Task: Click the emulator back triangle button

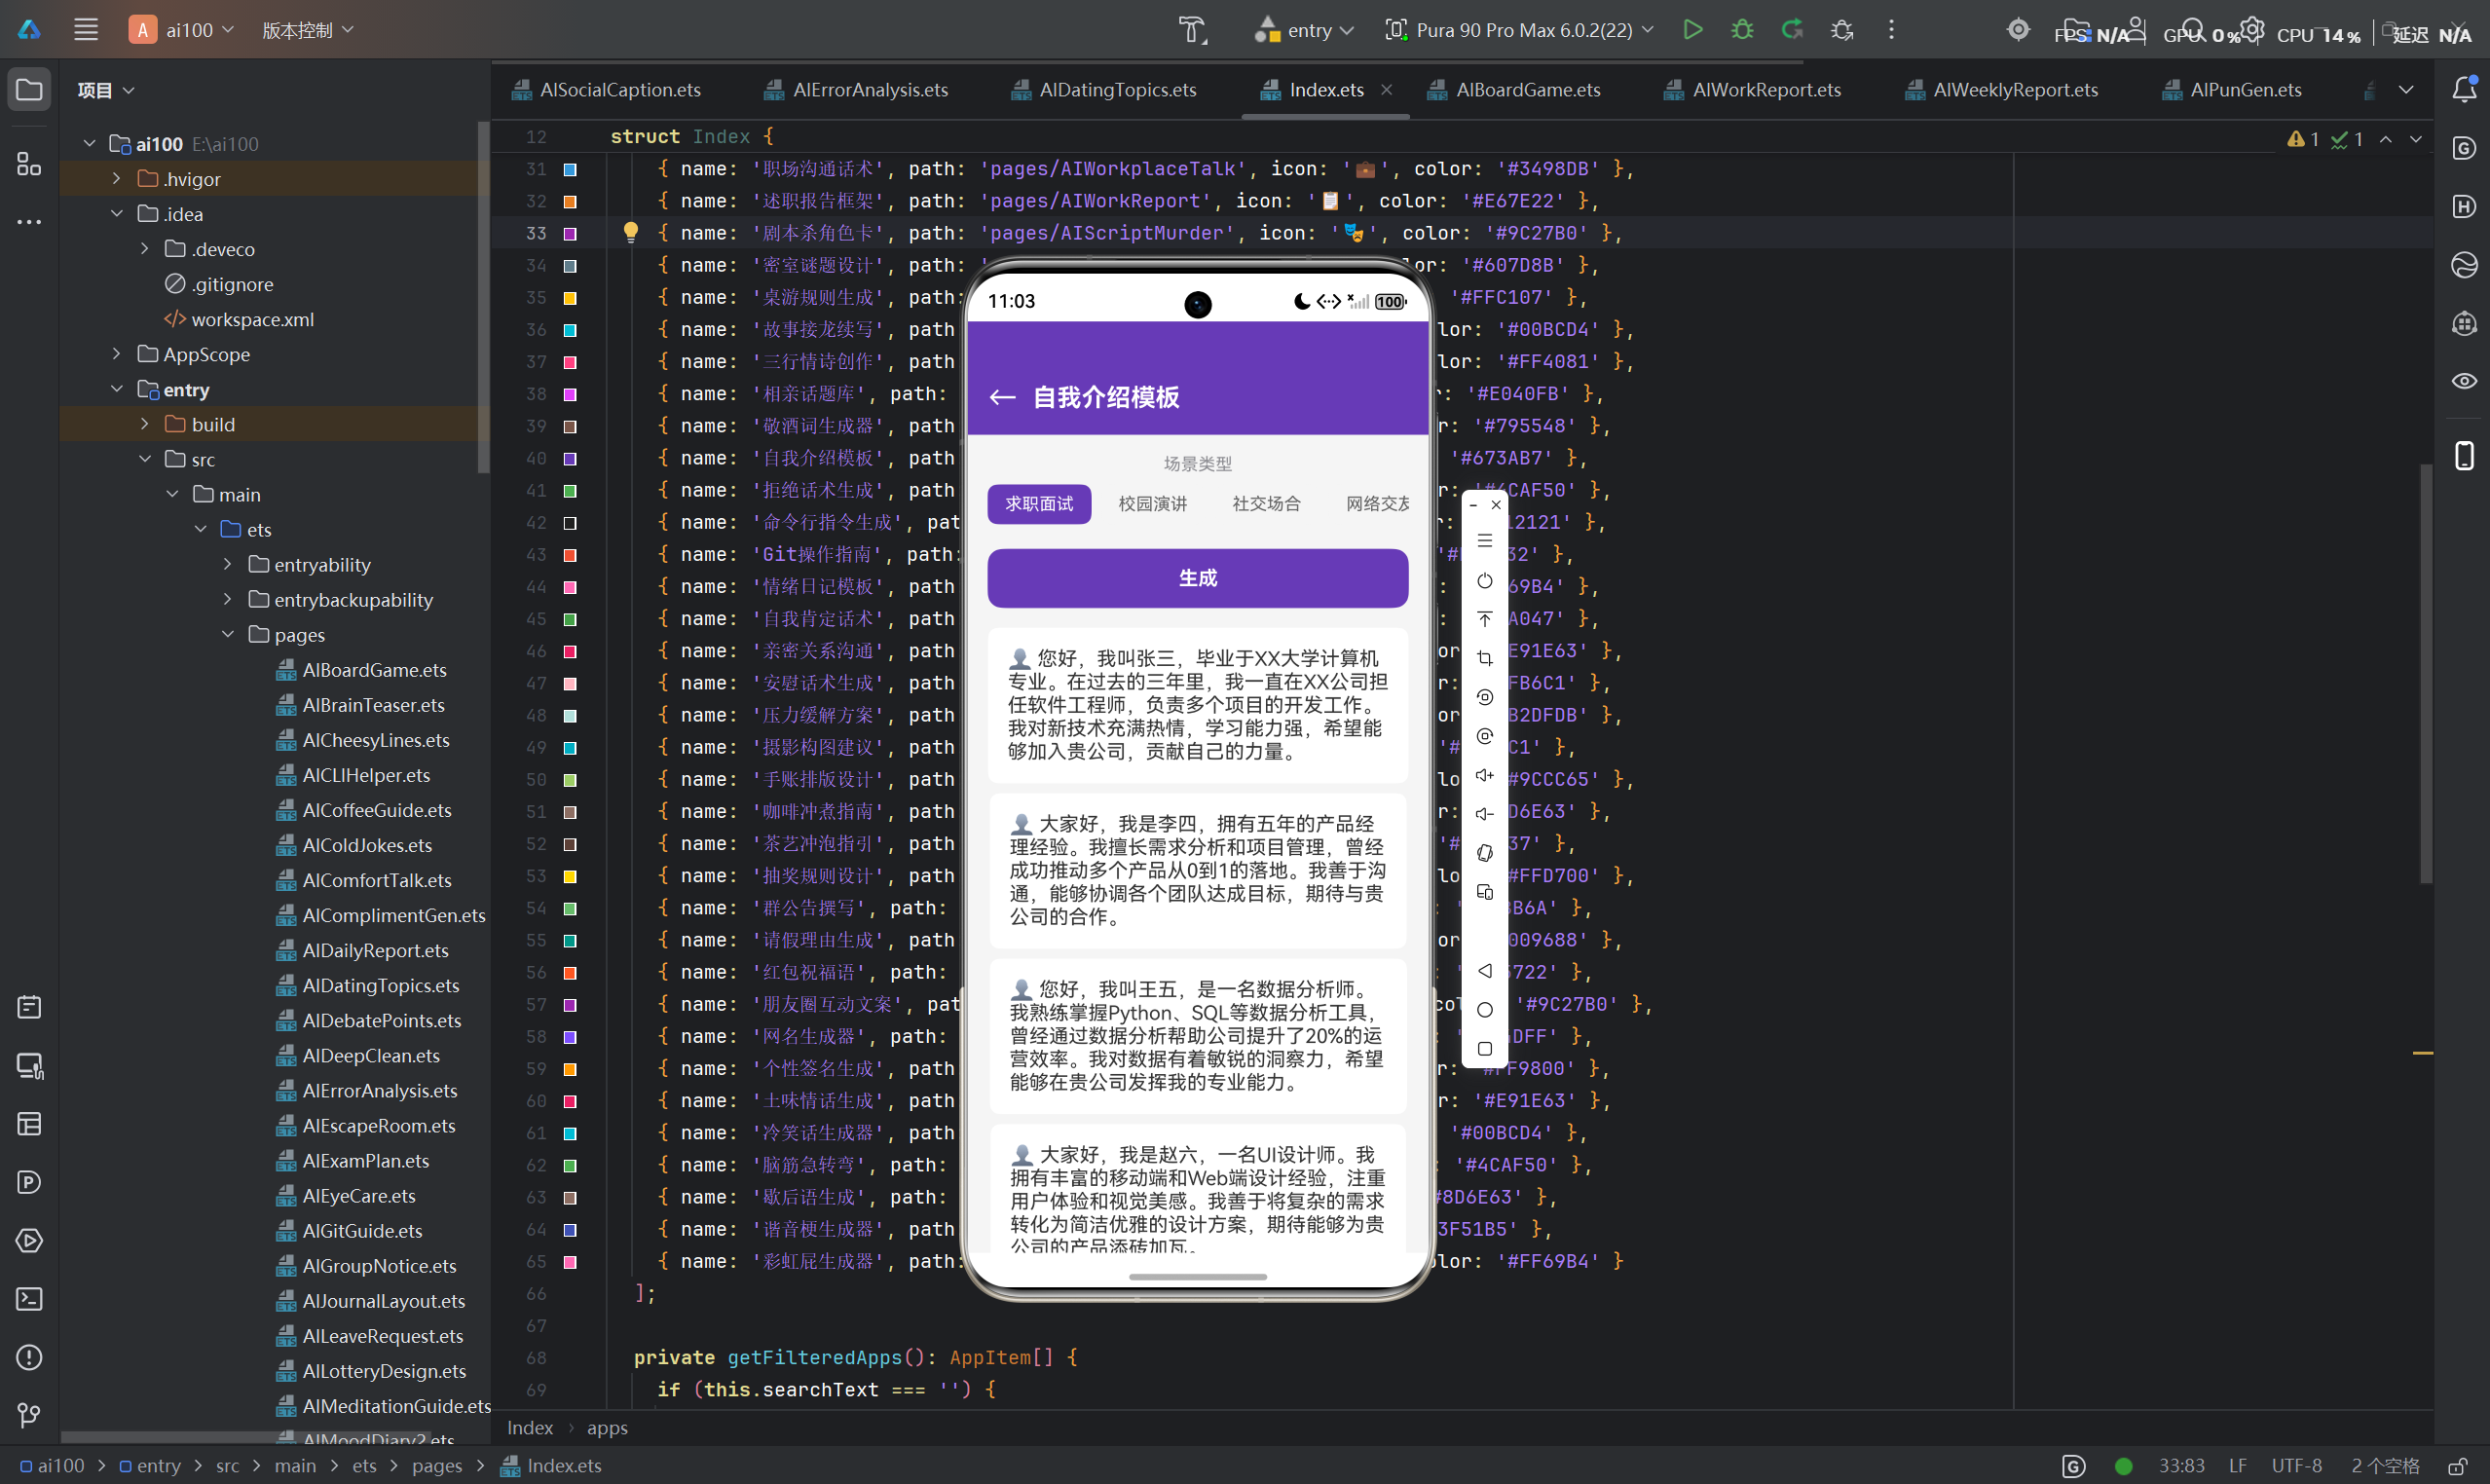Action: point(1484,971)
